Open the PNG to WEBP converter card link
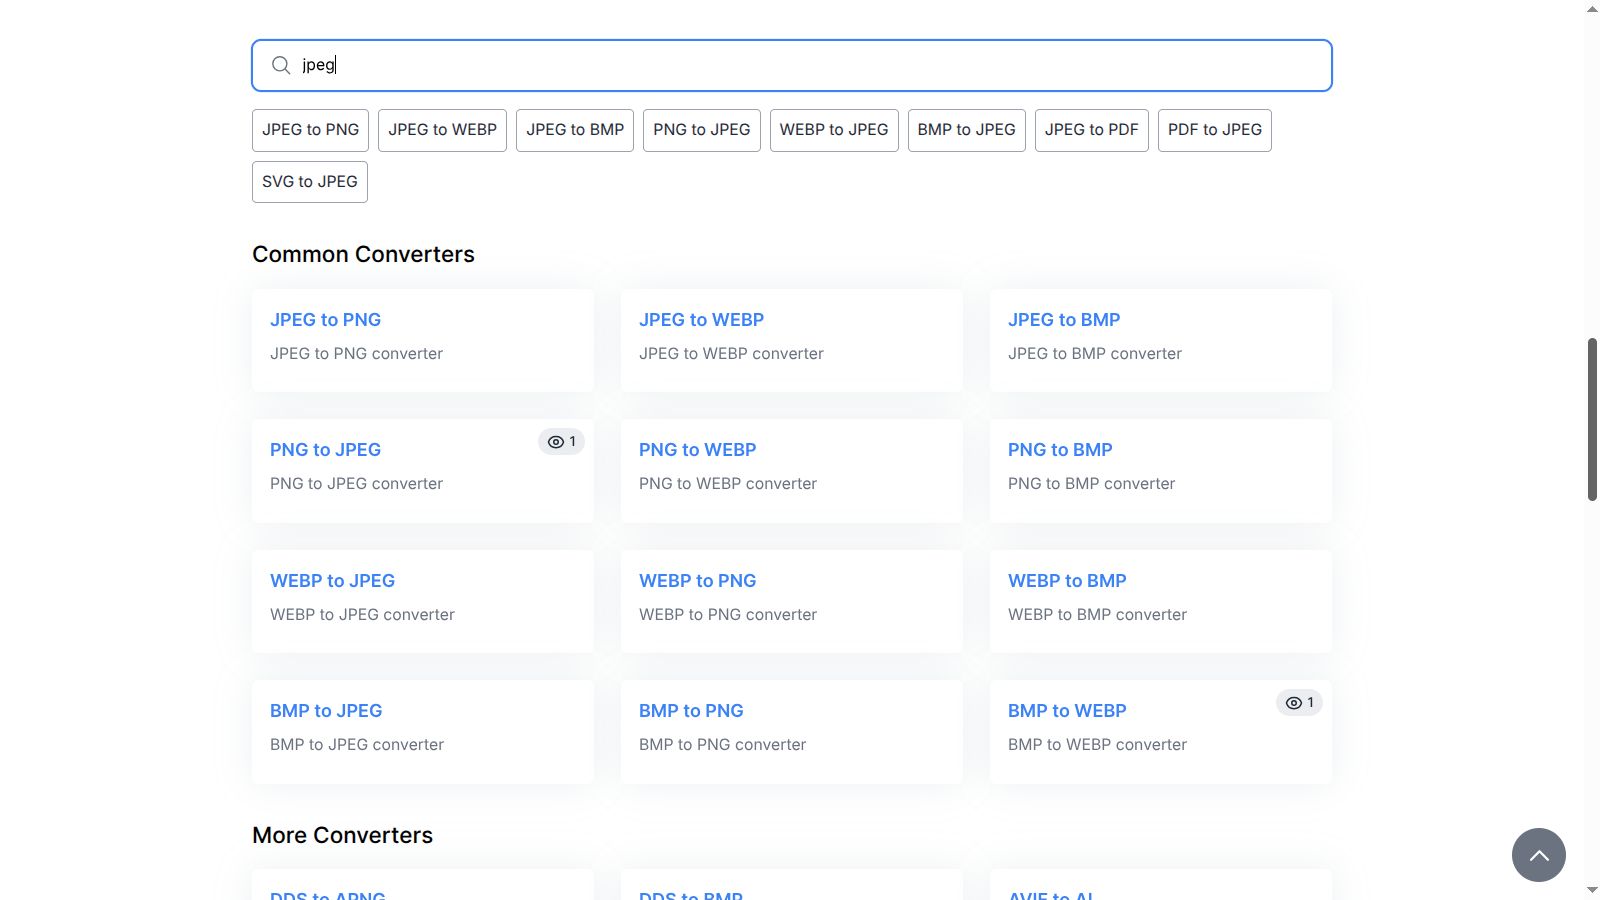 point(697,450)
